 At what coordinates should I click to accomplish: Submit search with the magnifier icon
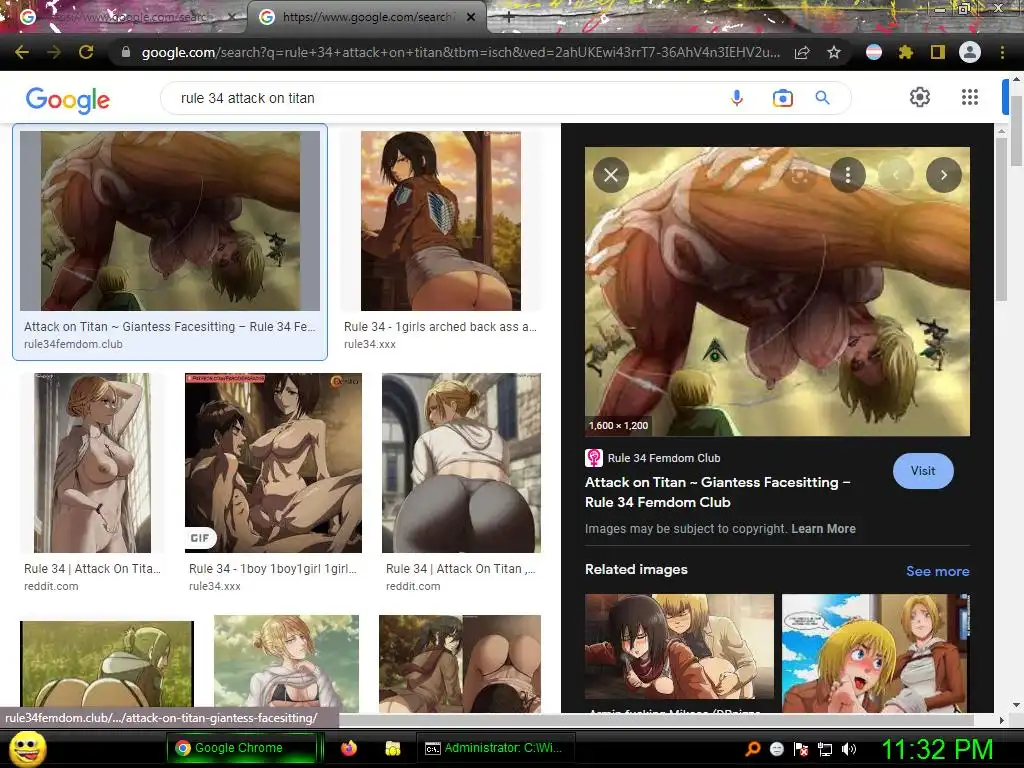coord(823,98)
